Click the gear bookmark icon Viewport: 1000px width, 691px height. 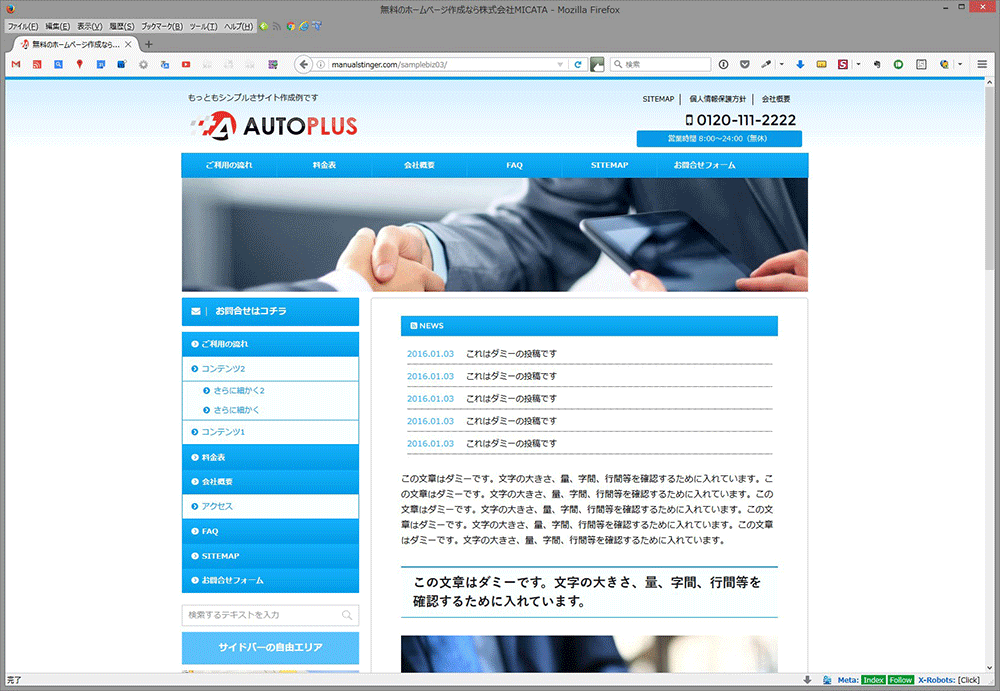143,64
